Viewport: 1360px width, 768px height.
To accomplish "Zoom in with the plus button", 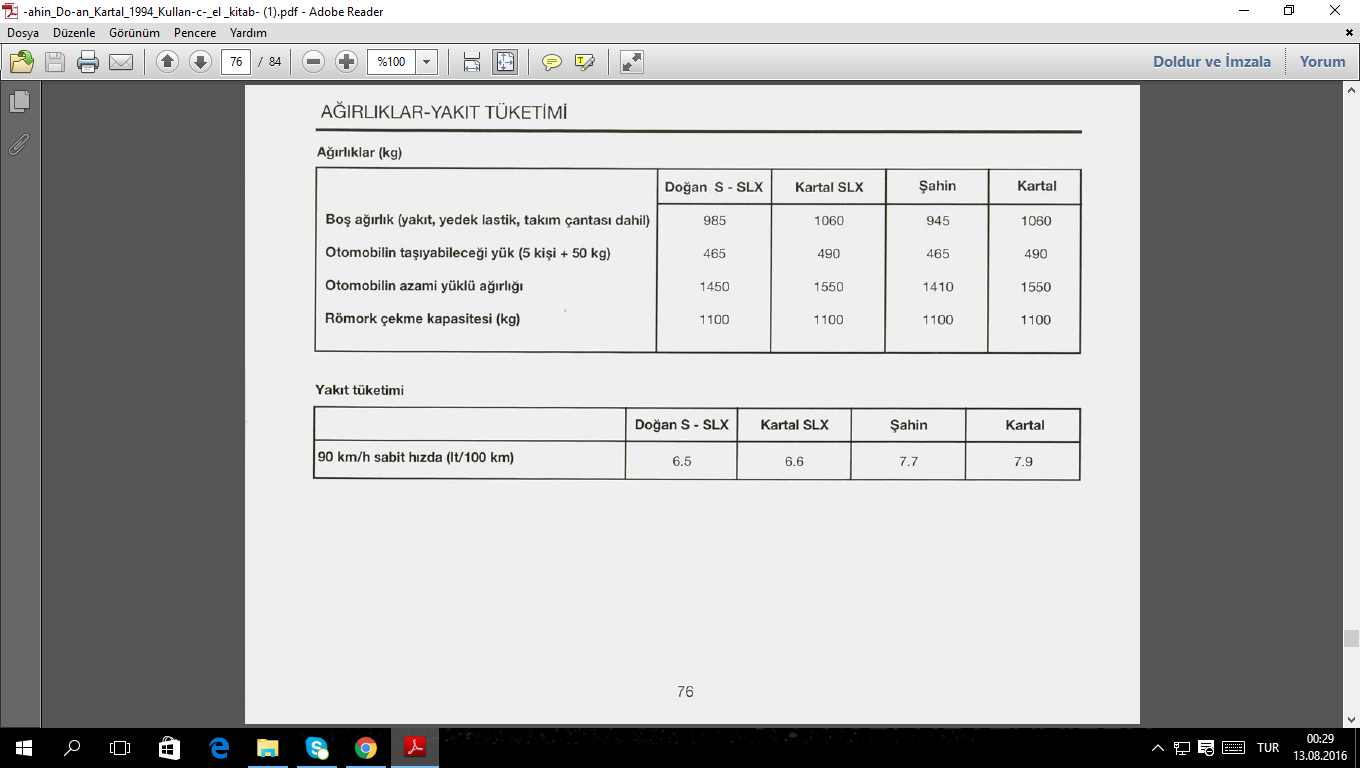I will coord(347,62).
